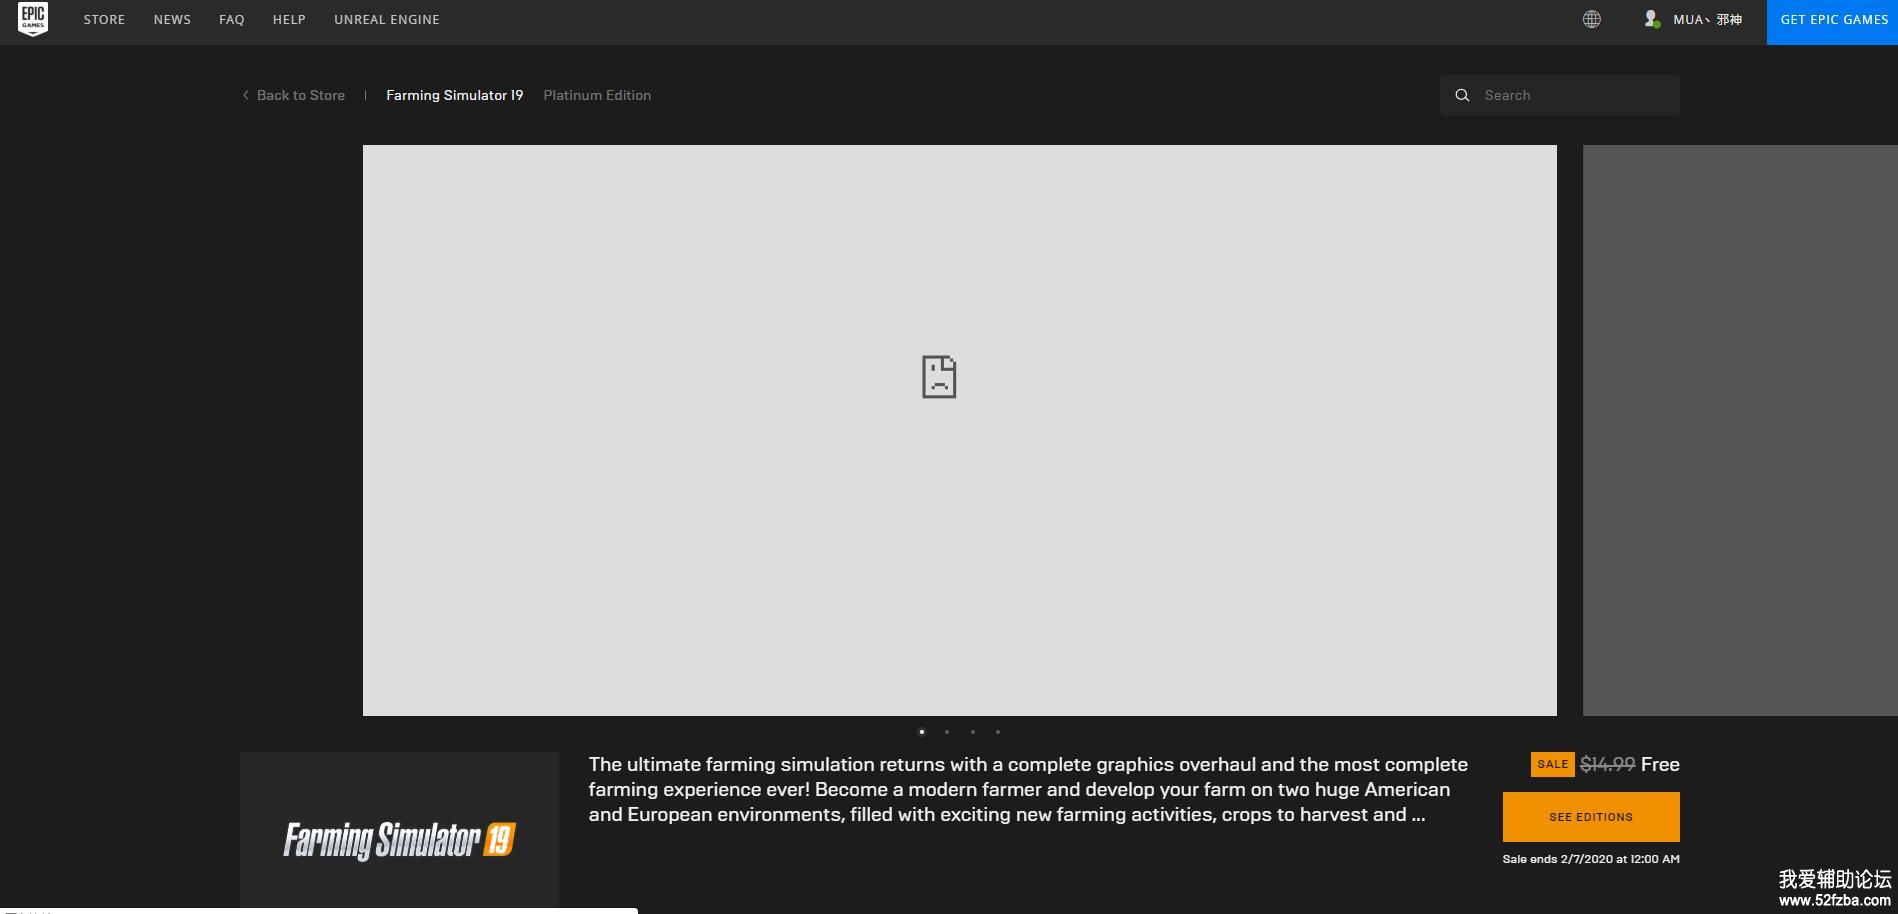Viewport: 1898px width, 914px height.
Task: Go Back to Store link
Action: (x=301, y=95)
